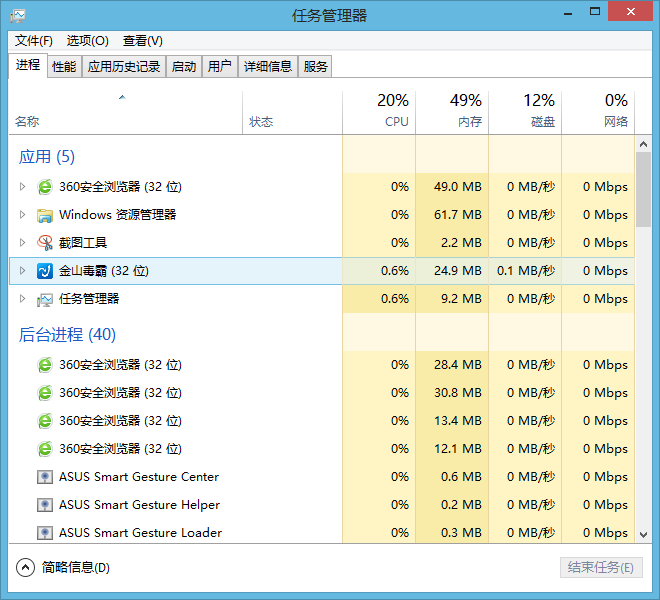This screenshot has width=660, height=600.
Task: Switch to the 详细信息 tab
Action: (268, 67)
